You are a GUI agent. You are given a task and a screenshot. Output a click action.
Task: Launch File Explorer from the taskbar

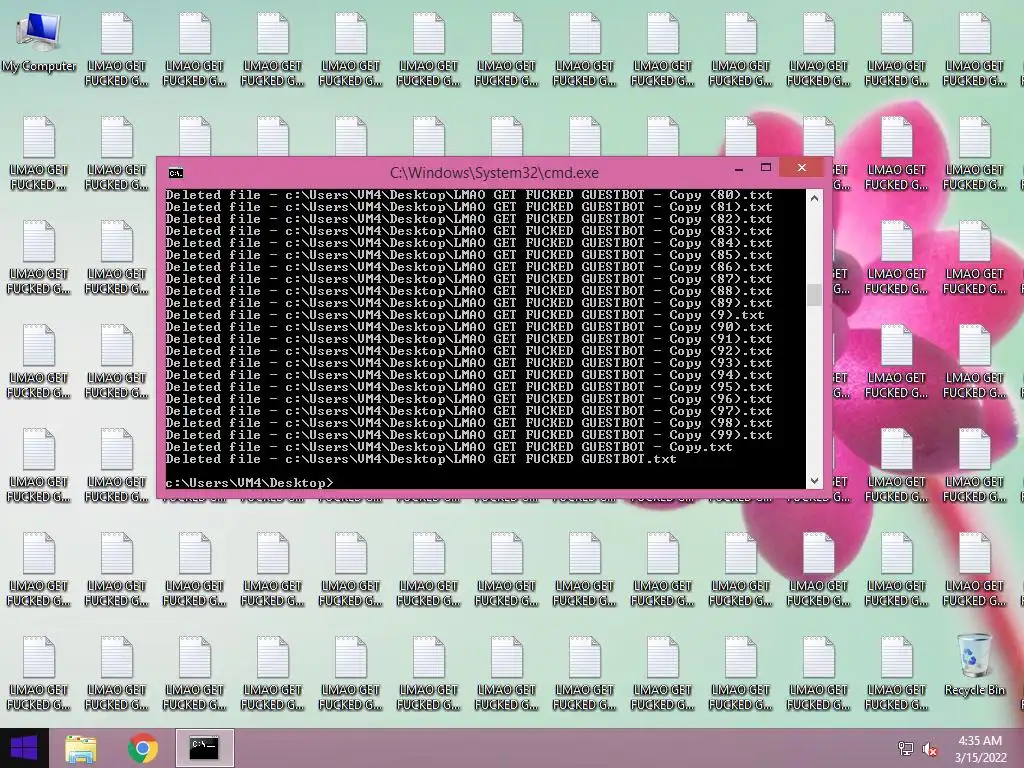click(80, 748)
